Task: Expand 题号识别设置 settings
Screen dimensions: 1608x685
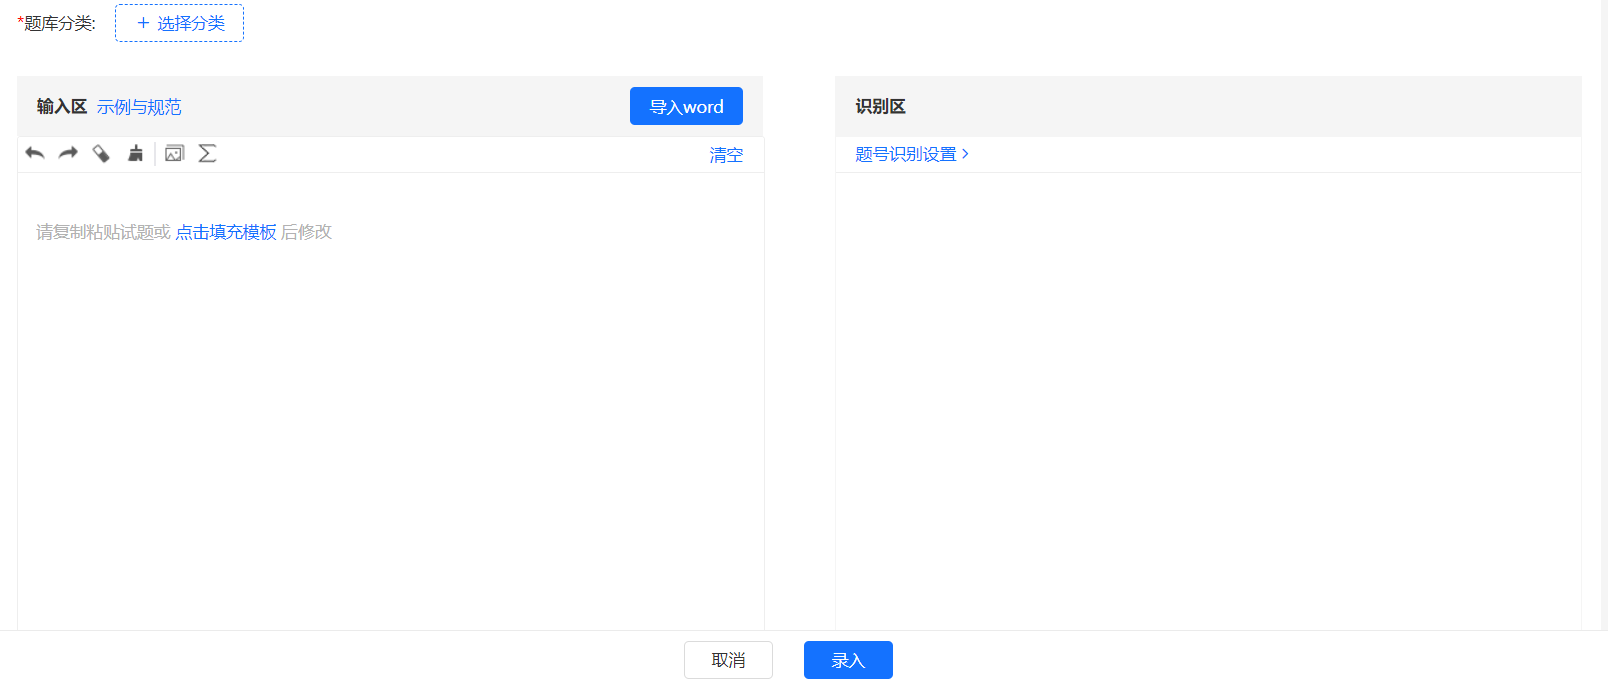Action: [x=912, y=154]
